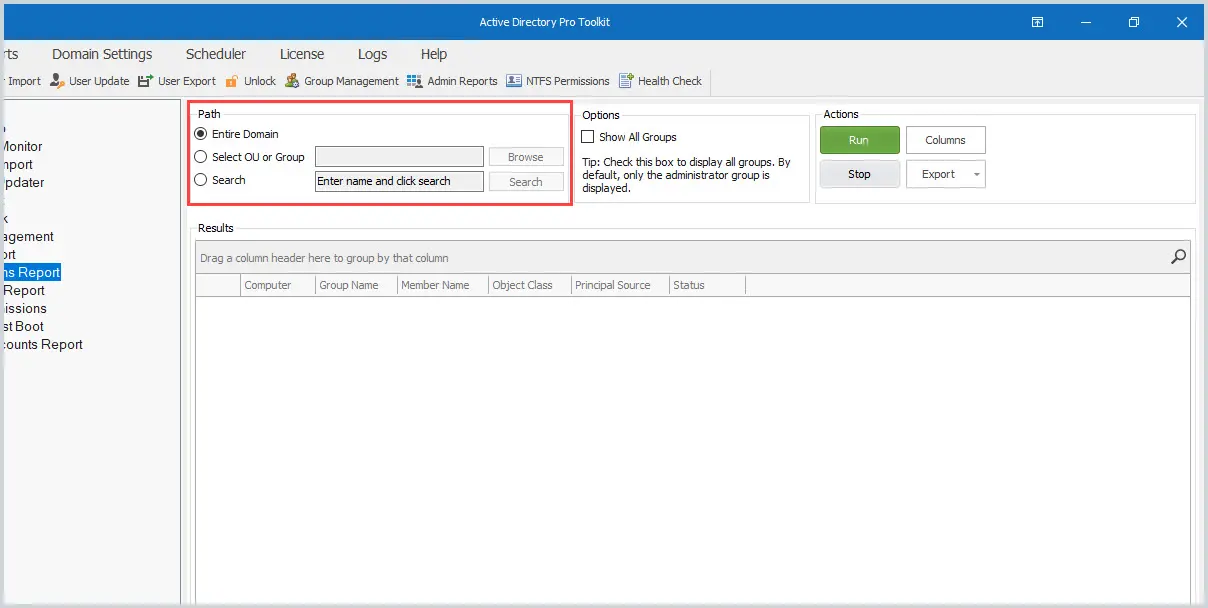Viewport: 1208px width, 608px height.
Task: Click the User Update toolbar label
Action: tap(99, 81)
